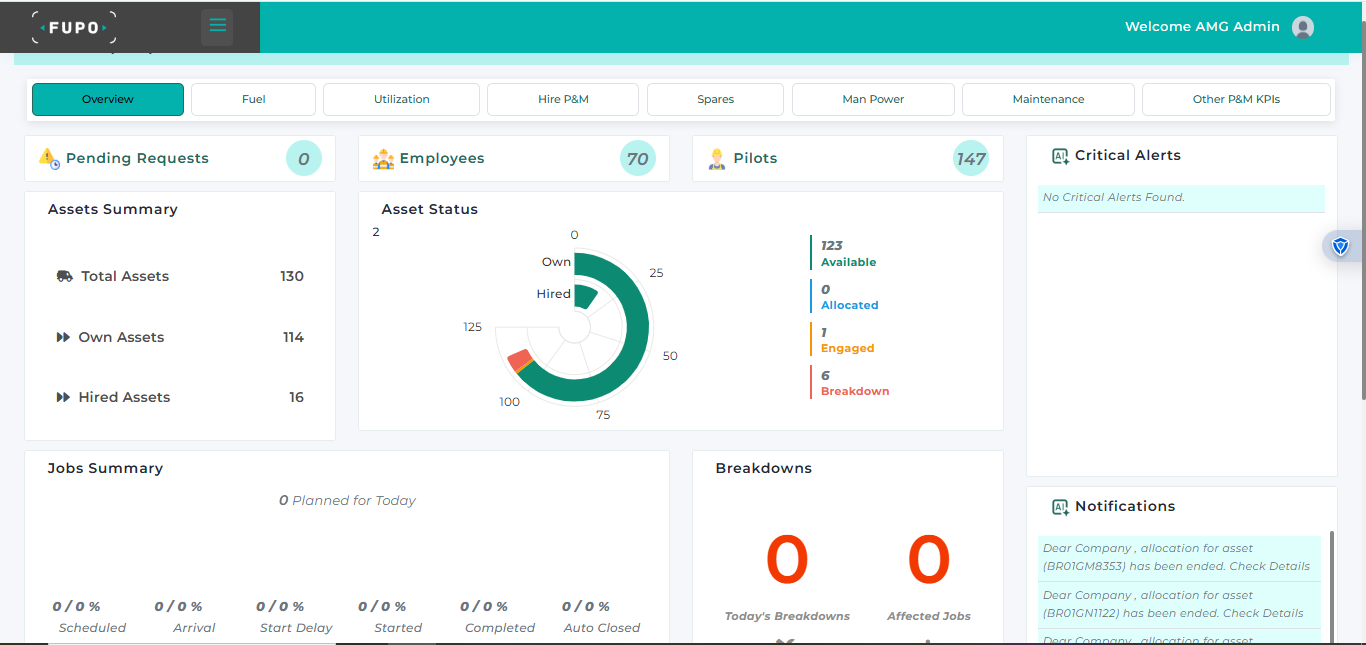The height and width of the screenshot is (645, 1366).
Task: Open the Spares tab
Action: pyautogui.click(x=715, y=99)
